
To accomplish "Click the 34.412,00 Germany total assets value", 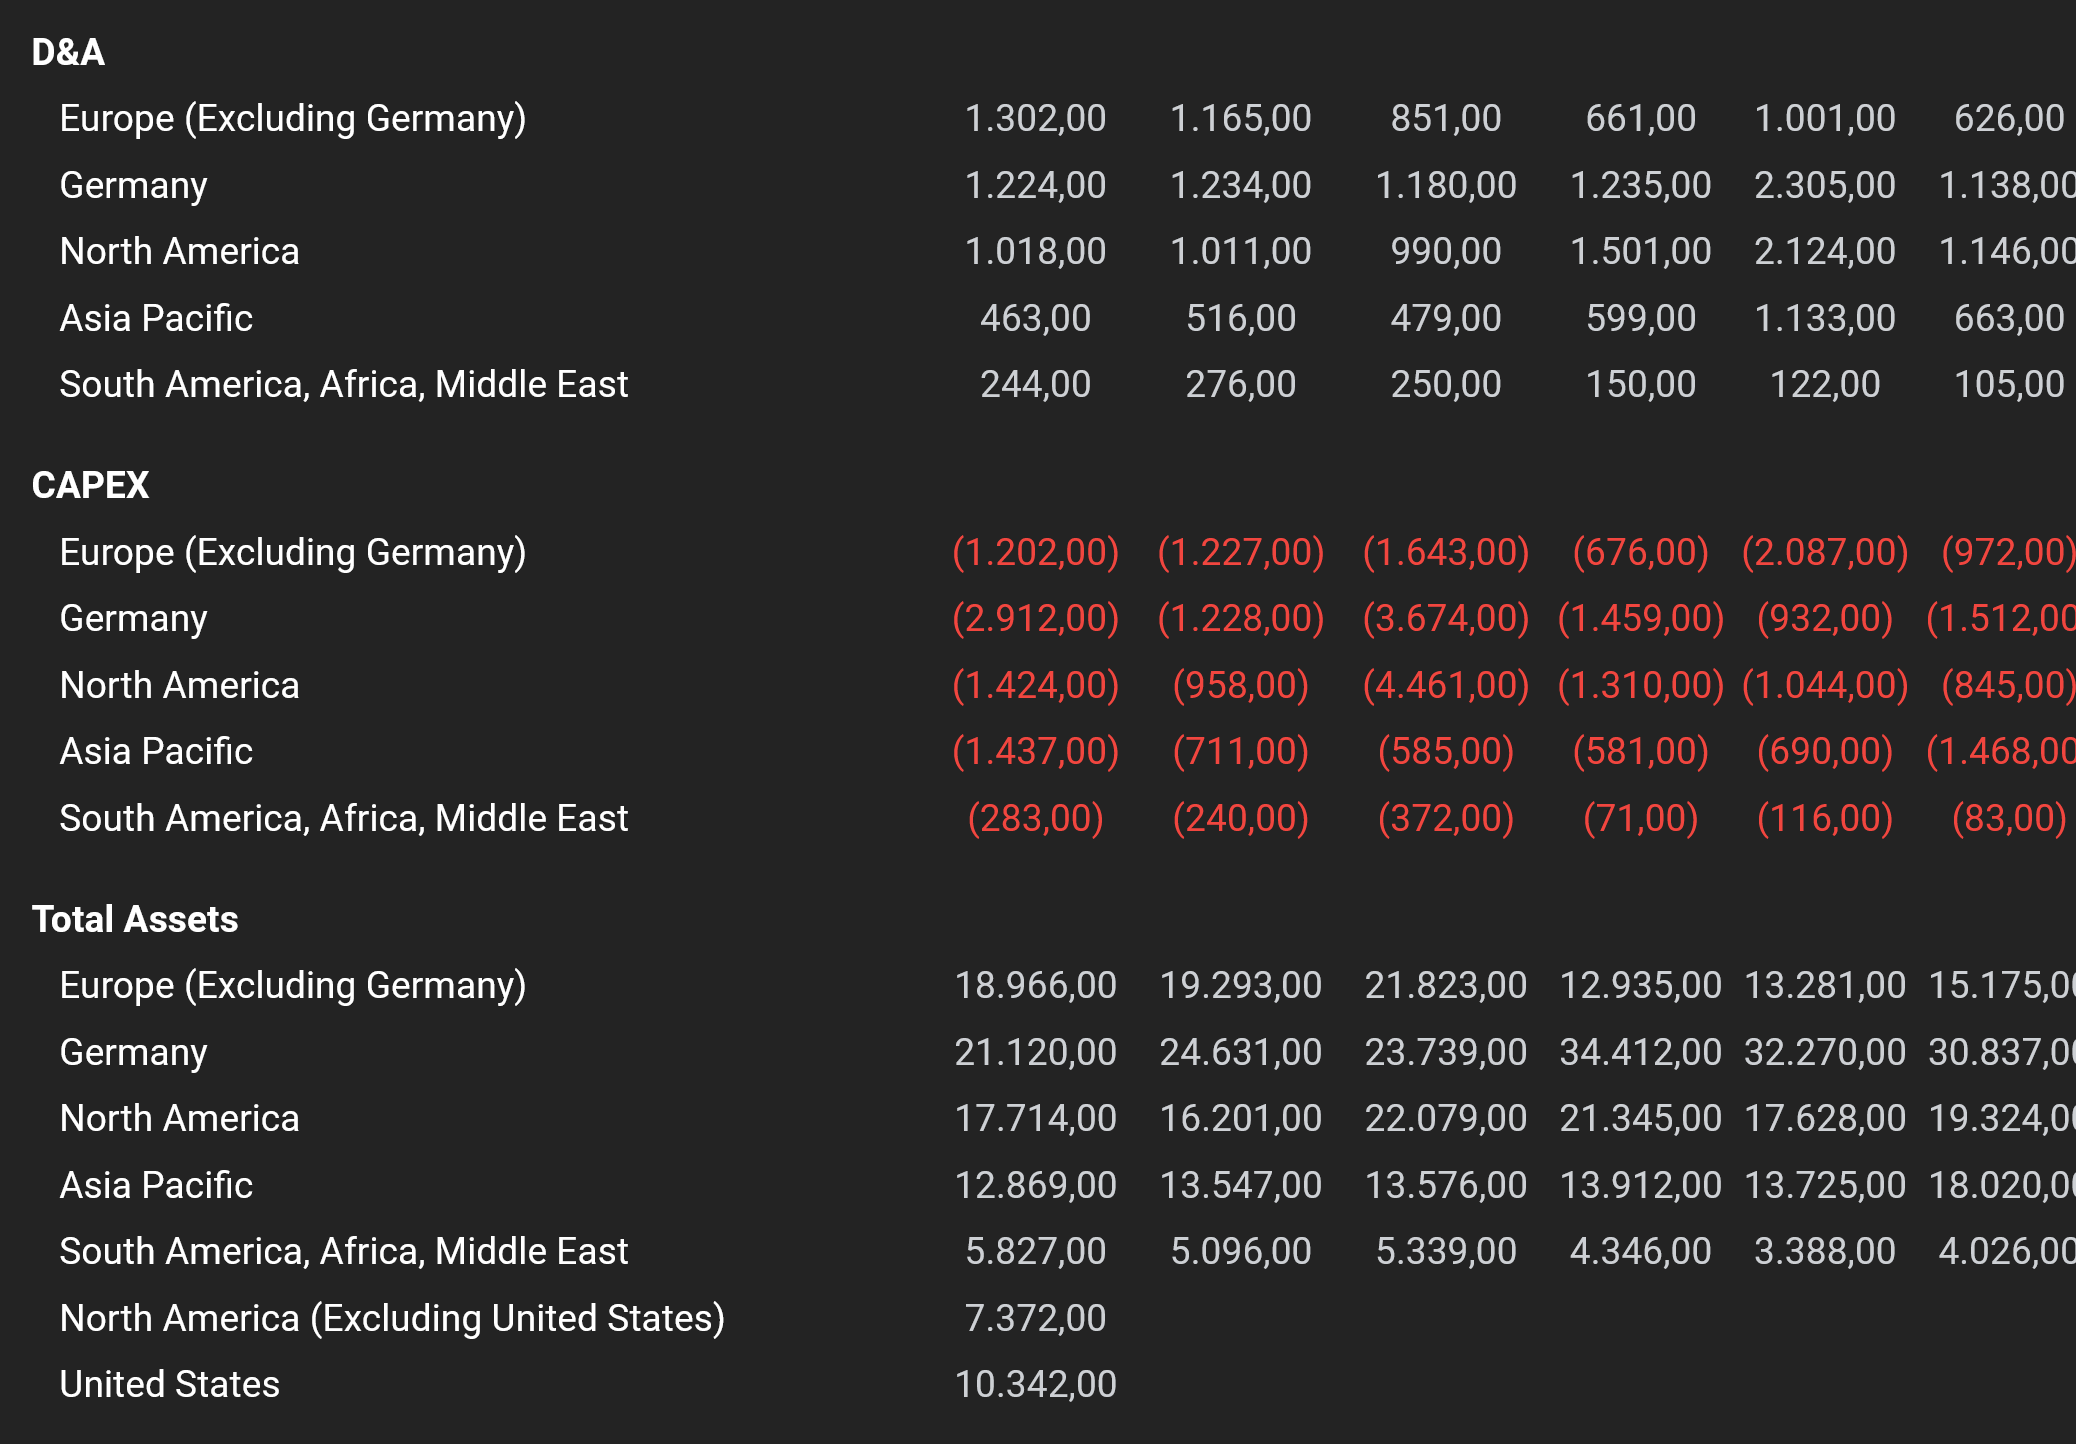I will [1640, 1052].
